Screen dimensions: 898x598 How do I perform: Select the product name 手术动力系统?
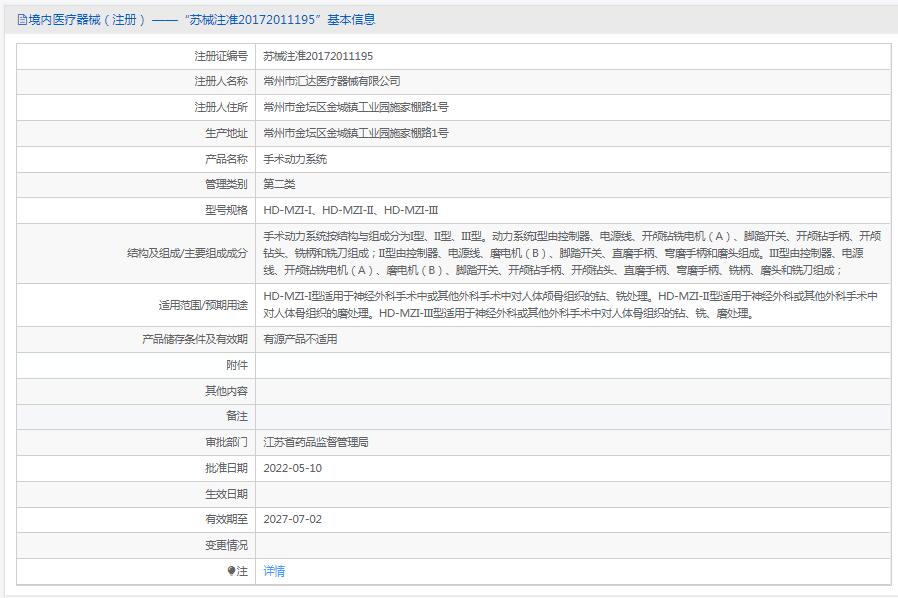click(295, 159)
